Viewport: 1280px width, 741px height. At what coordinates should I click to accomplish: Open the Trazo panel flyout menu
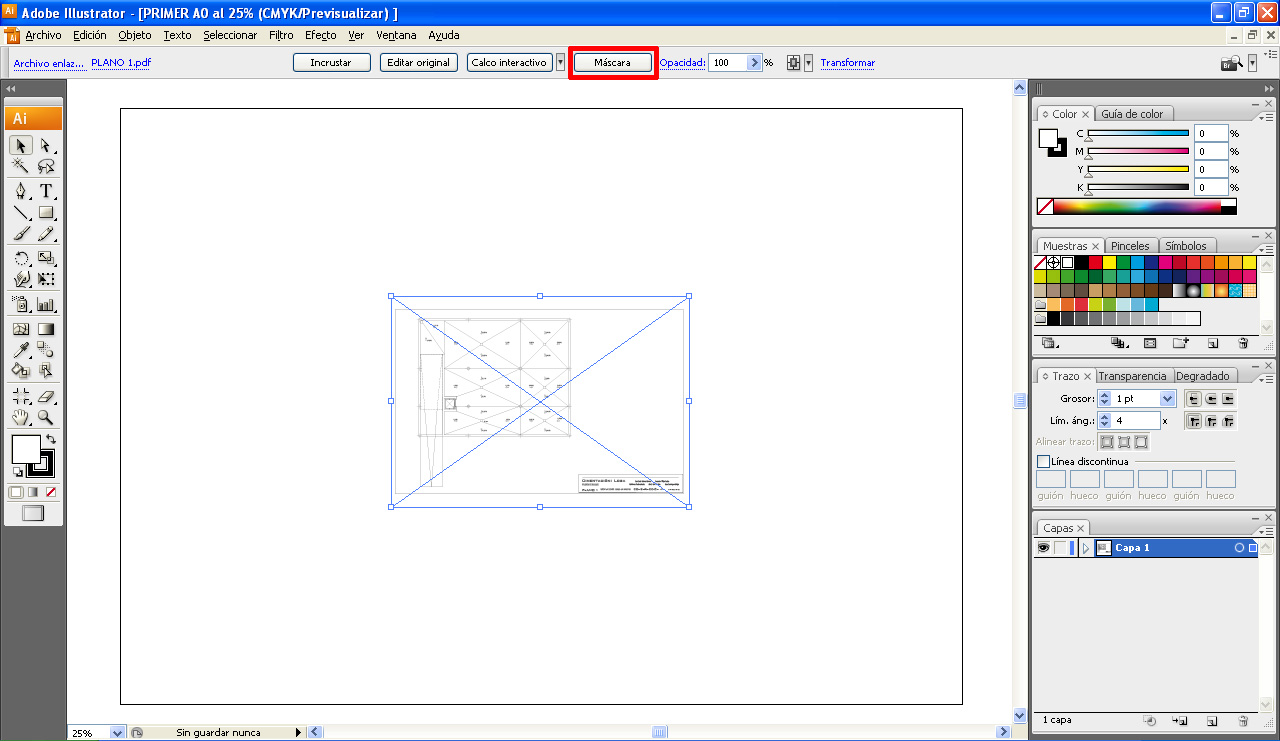pyautogui.click(x=1268, y=377)
